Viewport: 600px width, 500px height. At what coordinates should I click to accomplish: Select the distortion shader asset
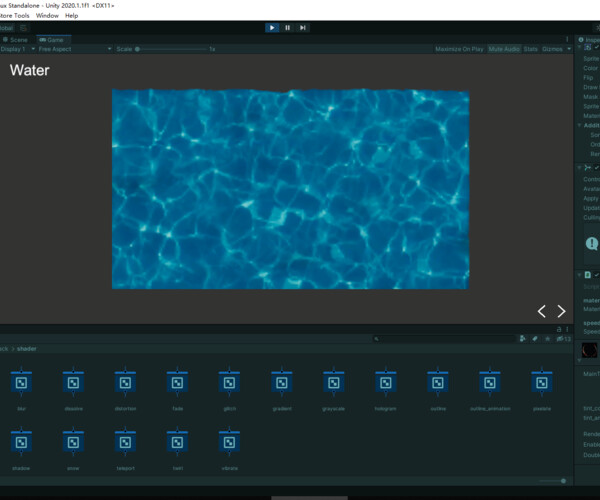click(x=126, y=389)
